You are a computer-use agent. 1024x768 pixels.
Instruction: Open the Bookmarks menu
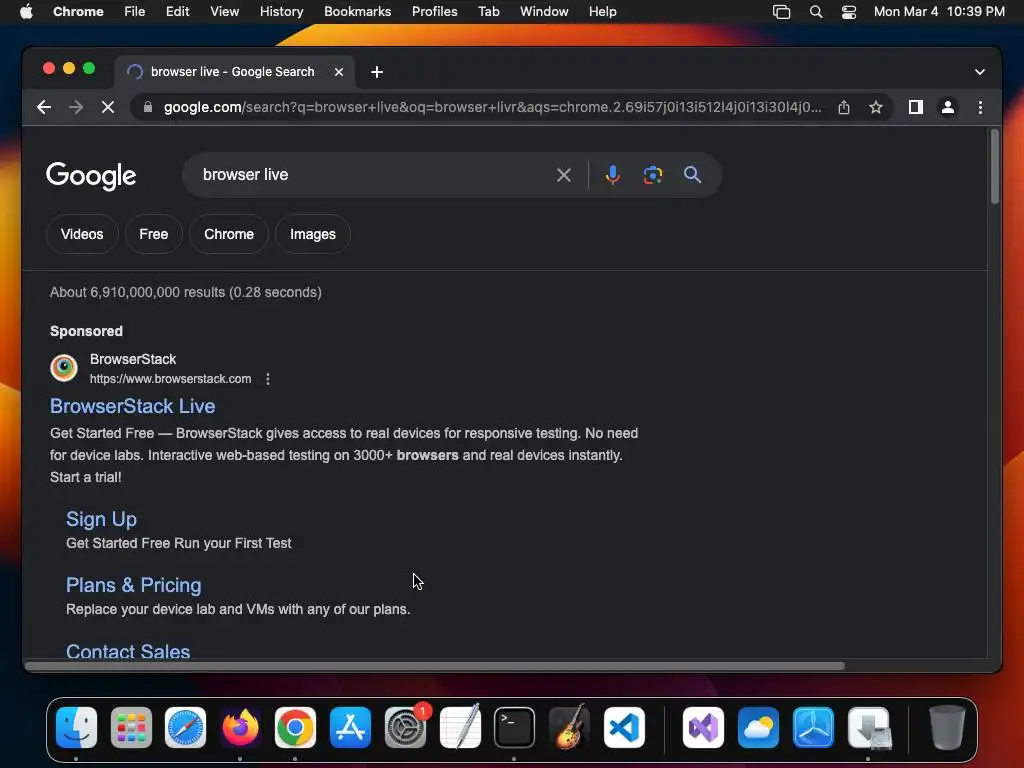click(358, 12)
